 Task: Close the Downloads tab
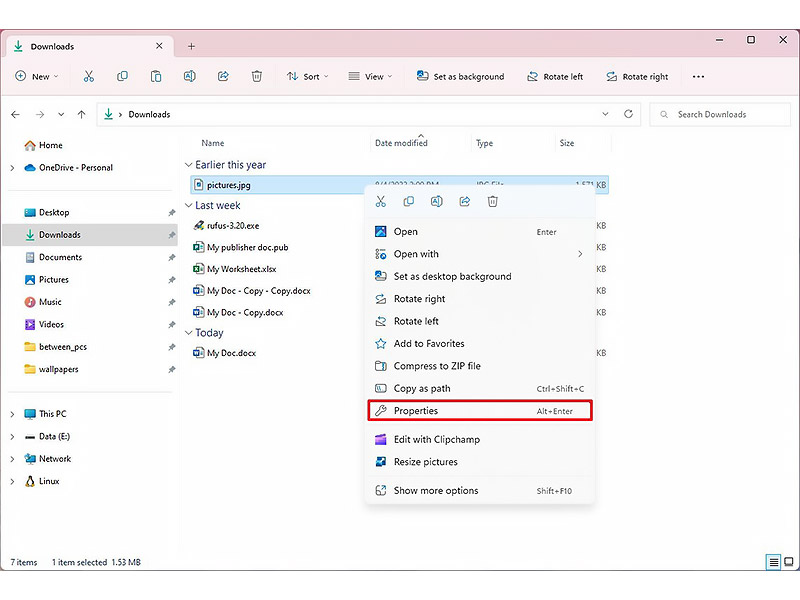[159, 46]
